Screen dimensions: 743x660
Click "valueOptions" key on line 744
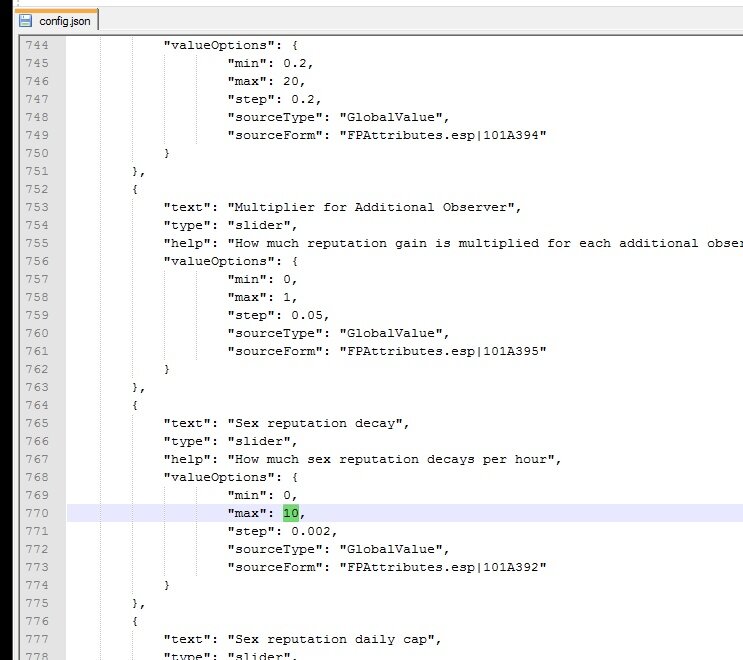219,45
